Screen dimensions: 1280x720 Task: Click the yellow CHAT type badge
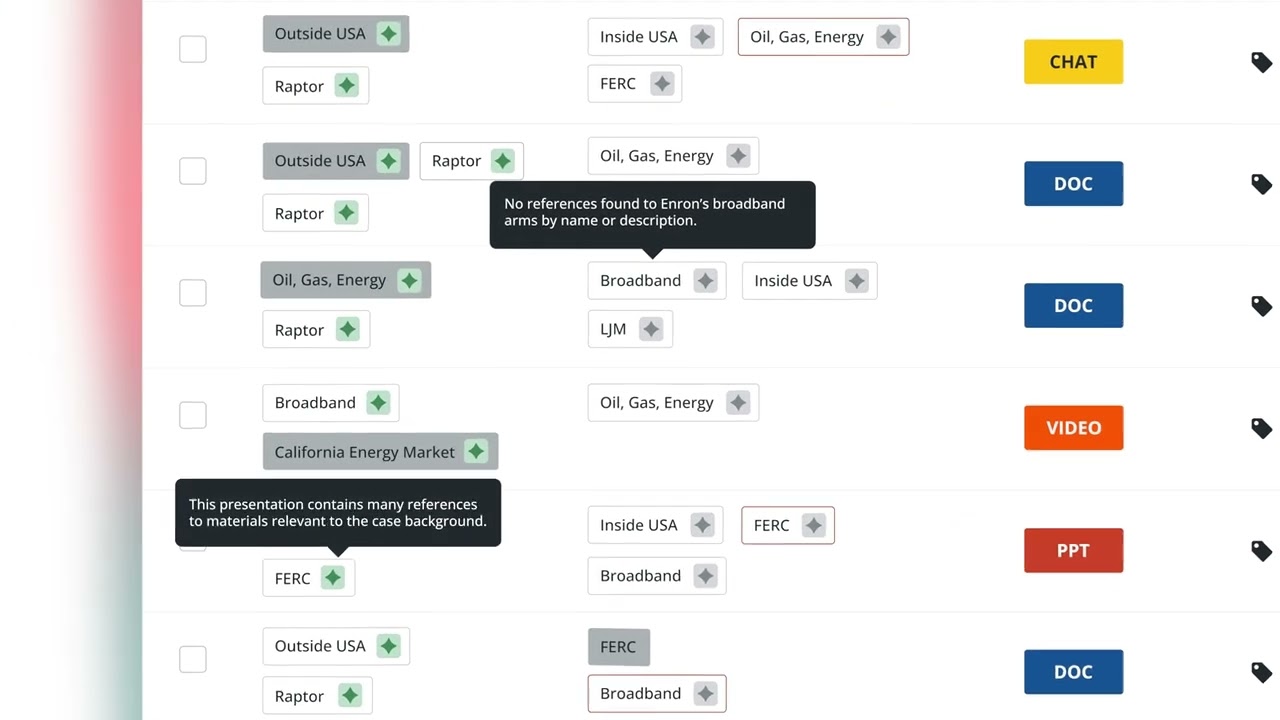point(1073,62)
